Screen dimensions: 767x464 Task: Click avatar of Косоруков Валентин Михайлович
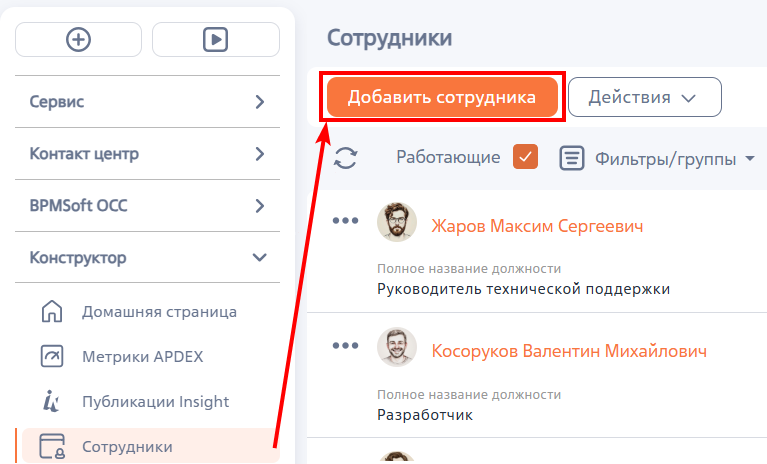tap(397, 347)
